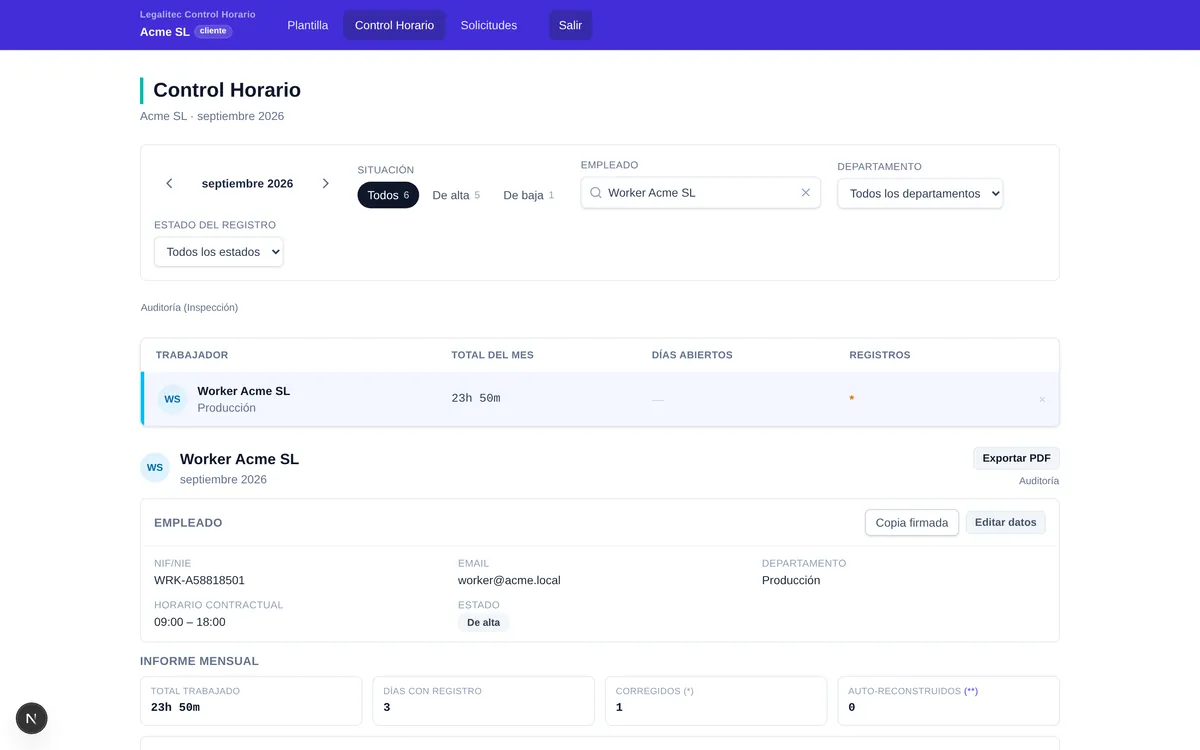Log out with the Salir button
Image resolution: width=1200 pixels, height=750 pixels.
pyautogui.click(x=570, y=25)
